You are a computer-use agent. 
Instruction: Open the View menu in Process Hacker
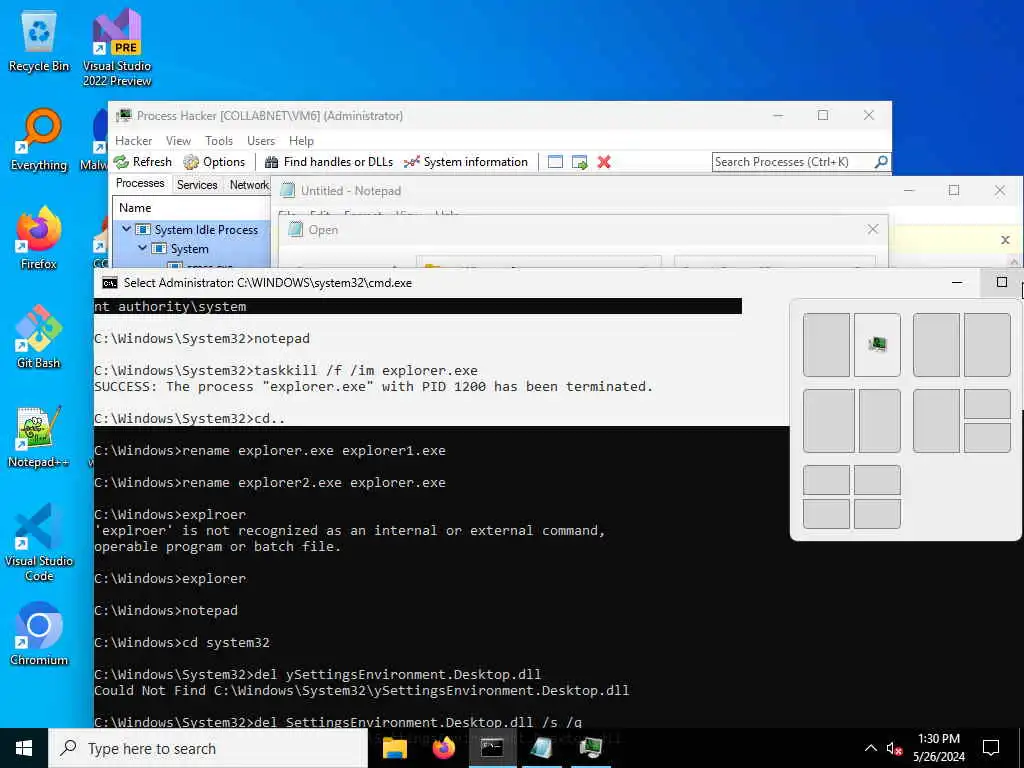[178, 141]
